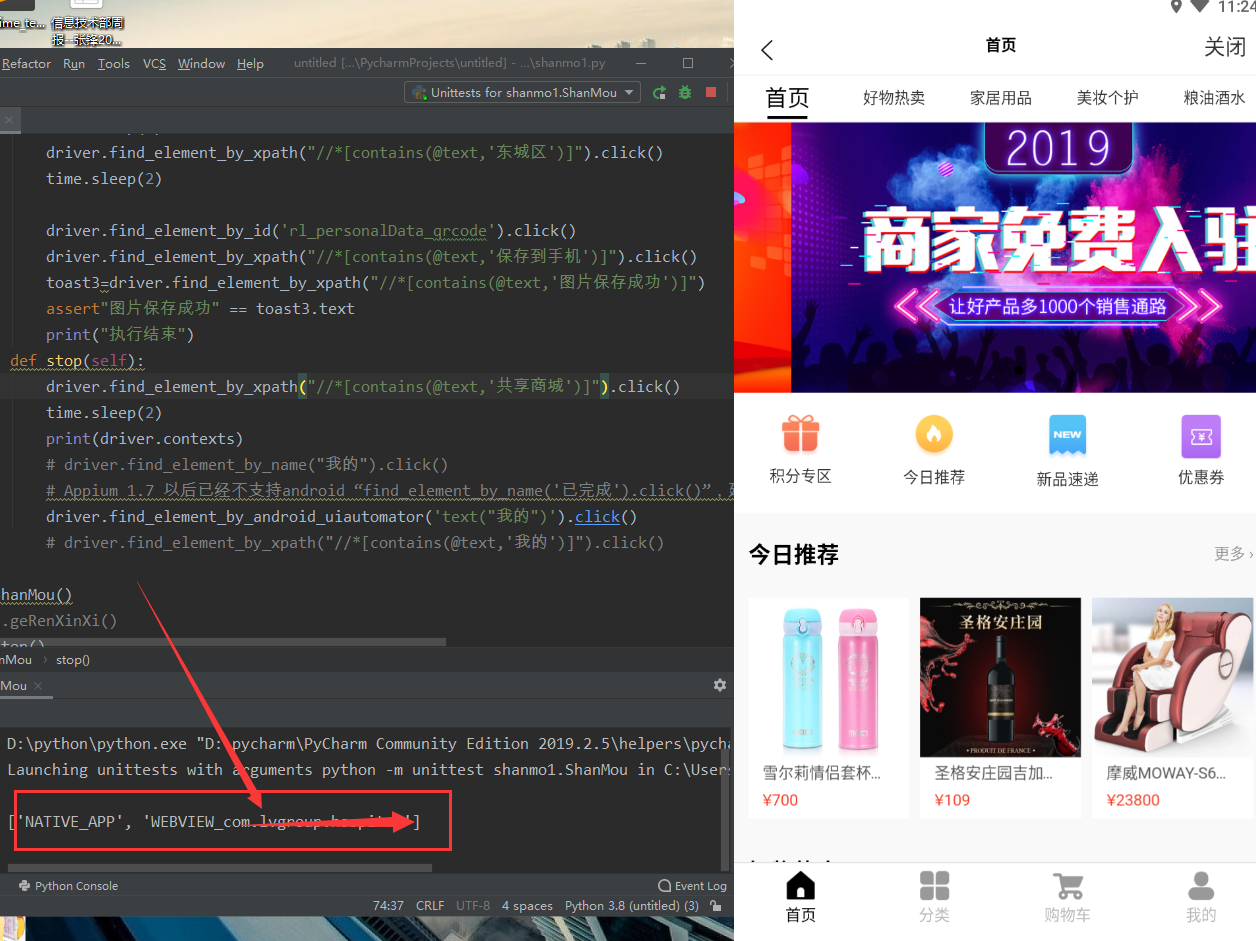Tap the shopping cart 购物车 icon
1256x941 pixels.
coord(1067,888)
